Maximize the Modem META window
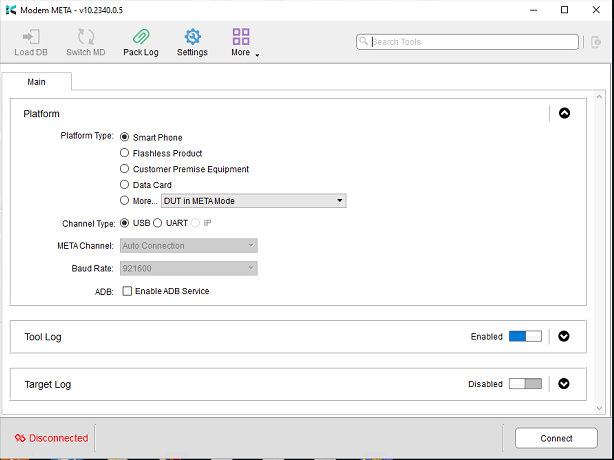 click(x=564, y=10)
